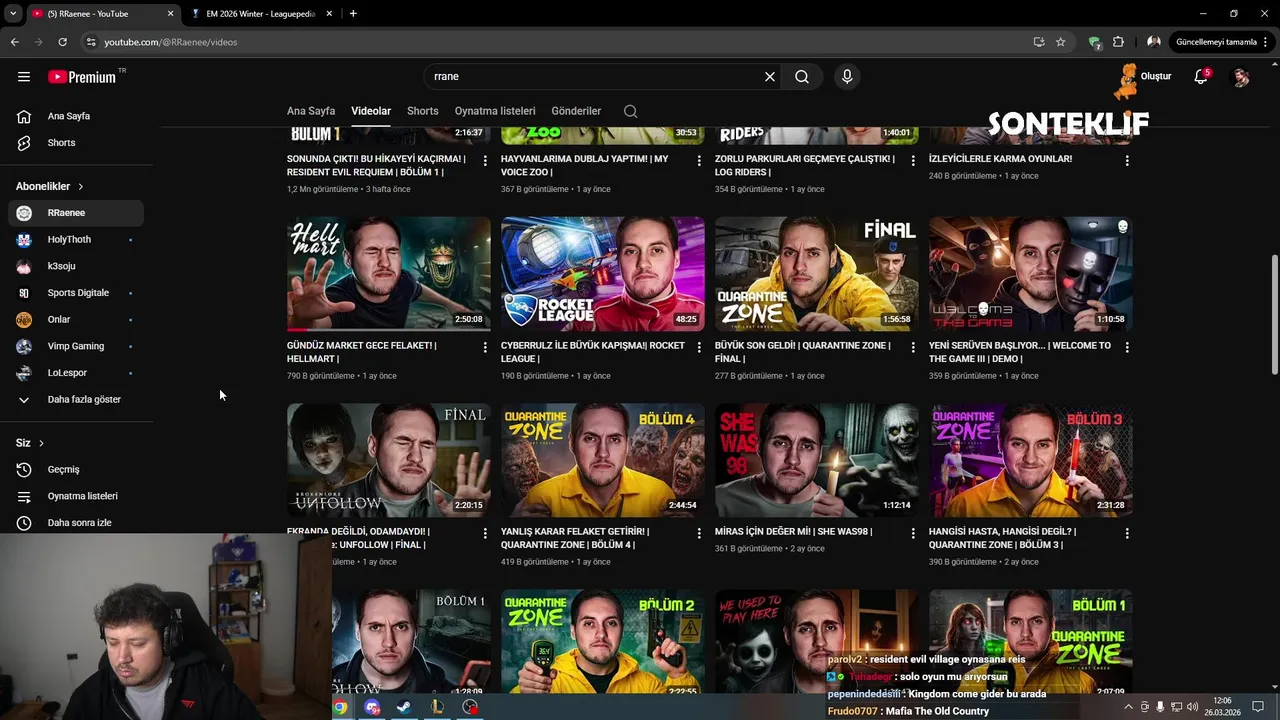Run search with magnifier button
Screen dimensions: 1280x720
point(802,76)
